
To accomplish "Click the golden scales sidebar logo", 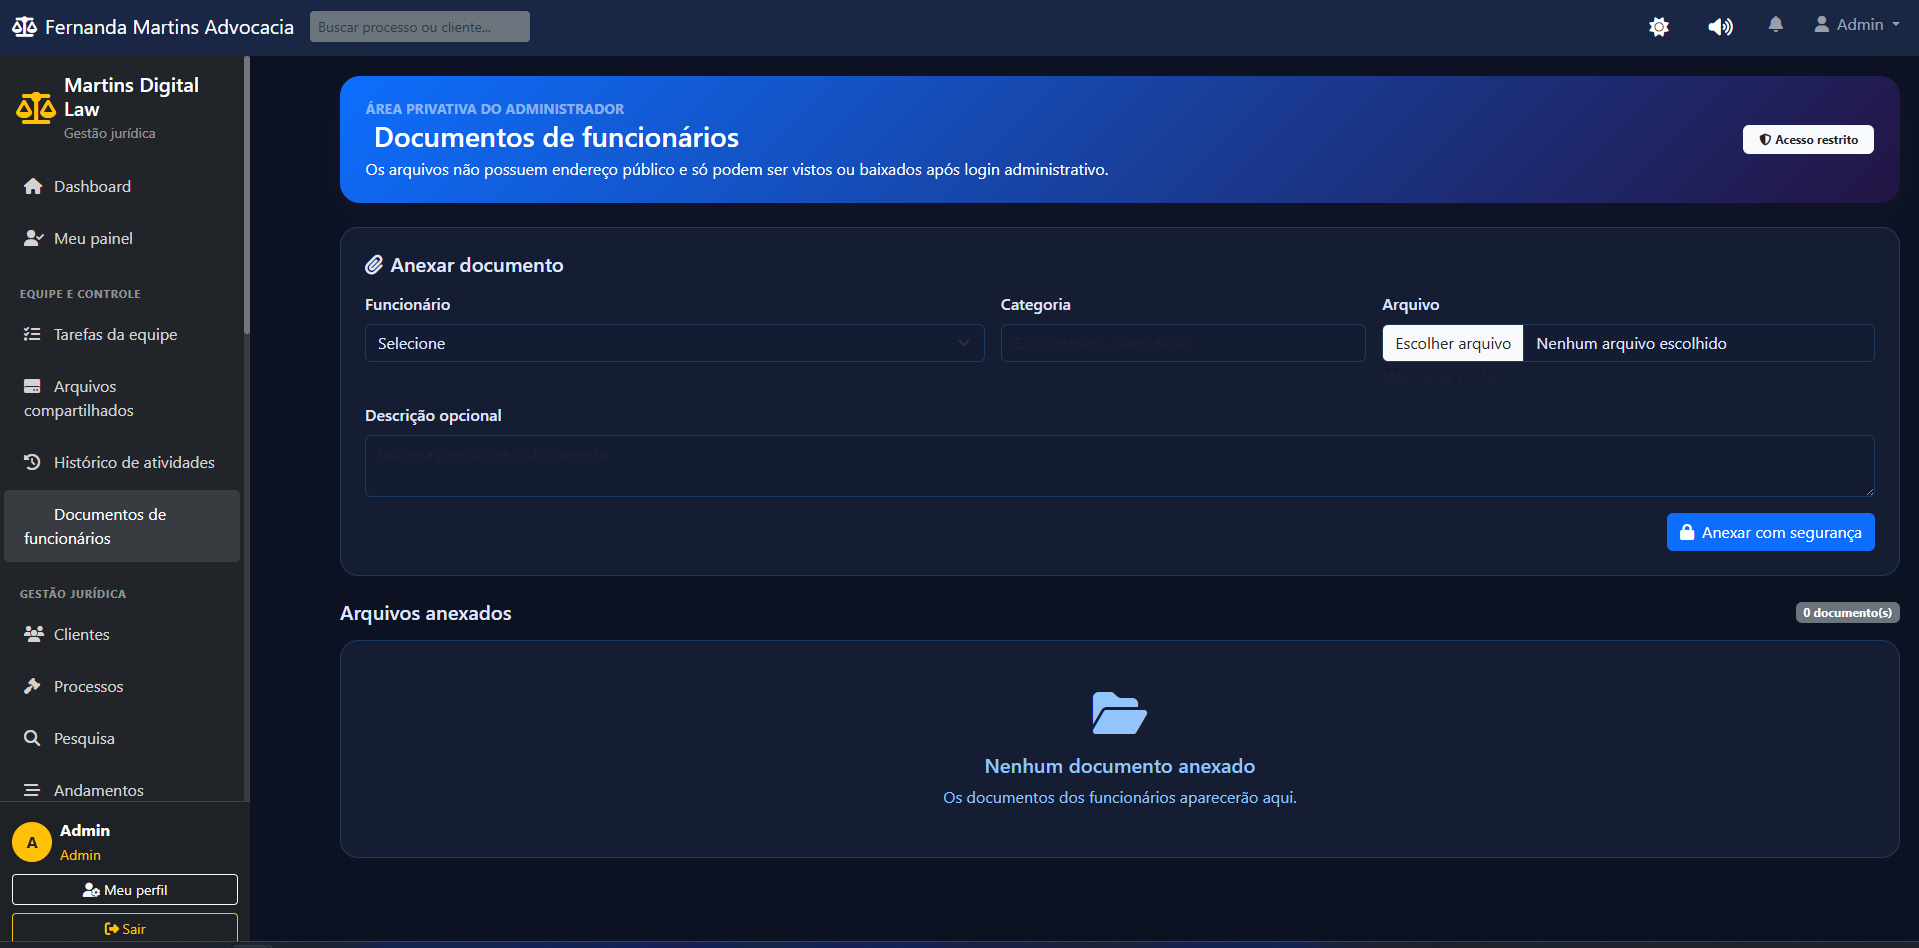I will [x=36, y=108].
